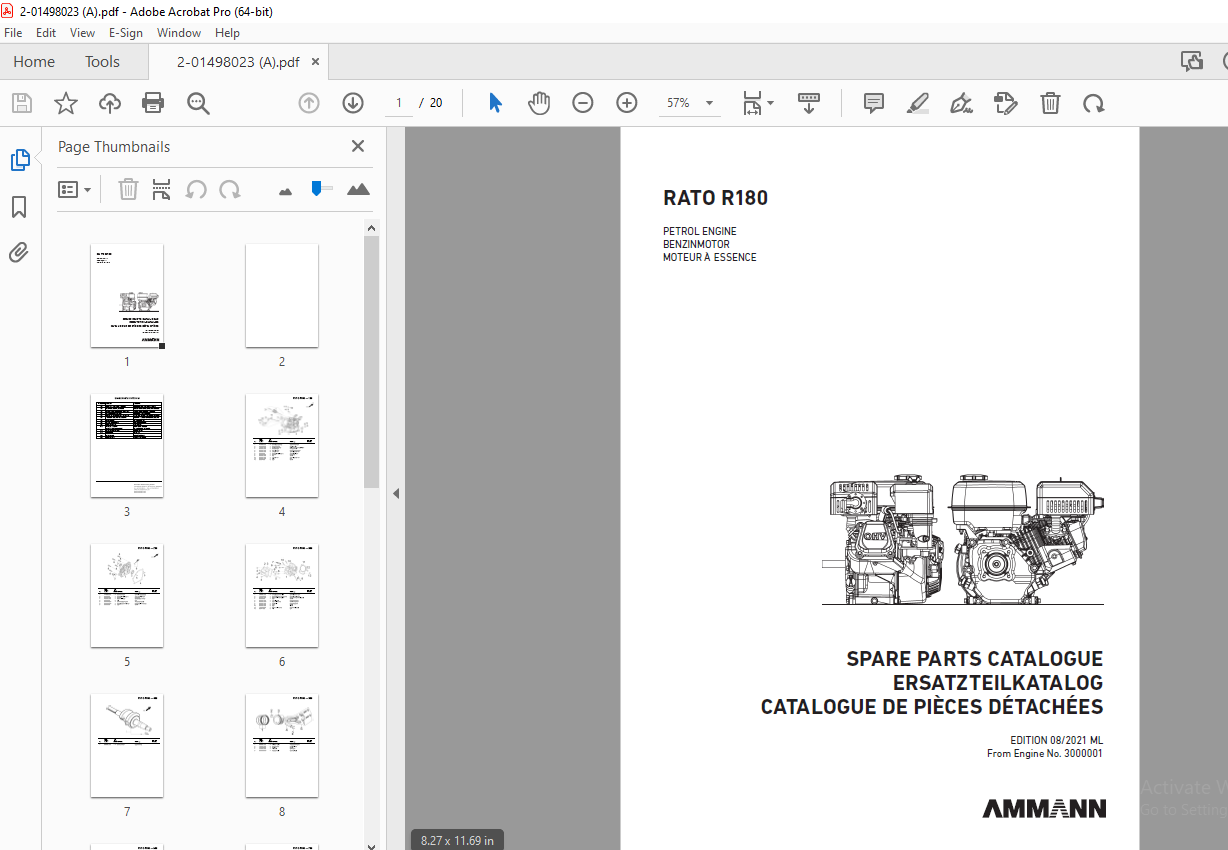The width and height of the screenshot is (1228, 850).
Task: Click the Save file icon
Action: pyautogui.click(x=22, y=103)
